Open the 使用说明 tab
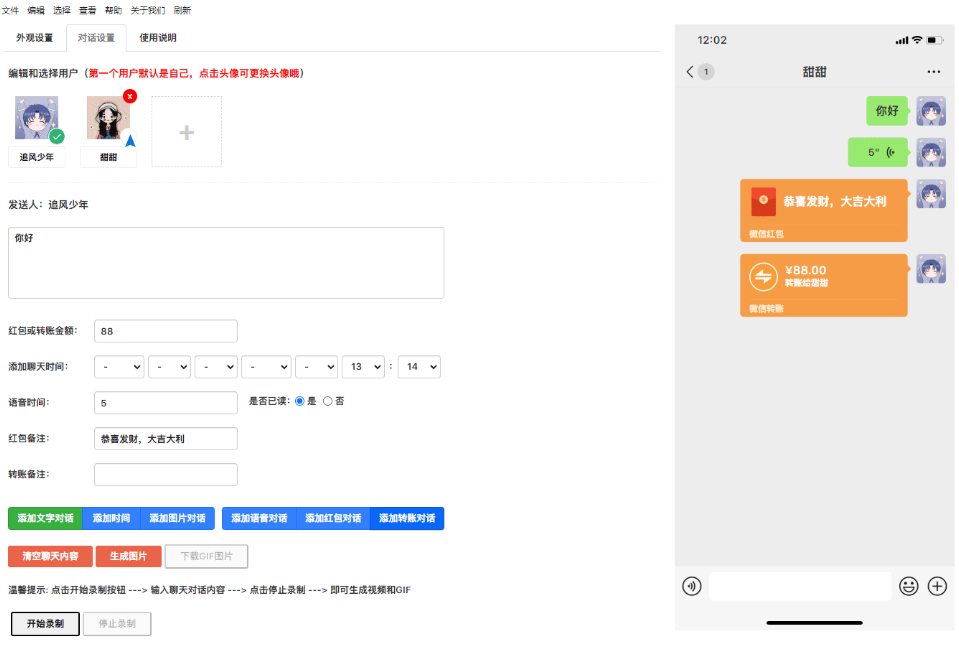The width and height of the screenshot is (959, 645). (158, 38)
